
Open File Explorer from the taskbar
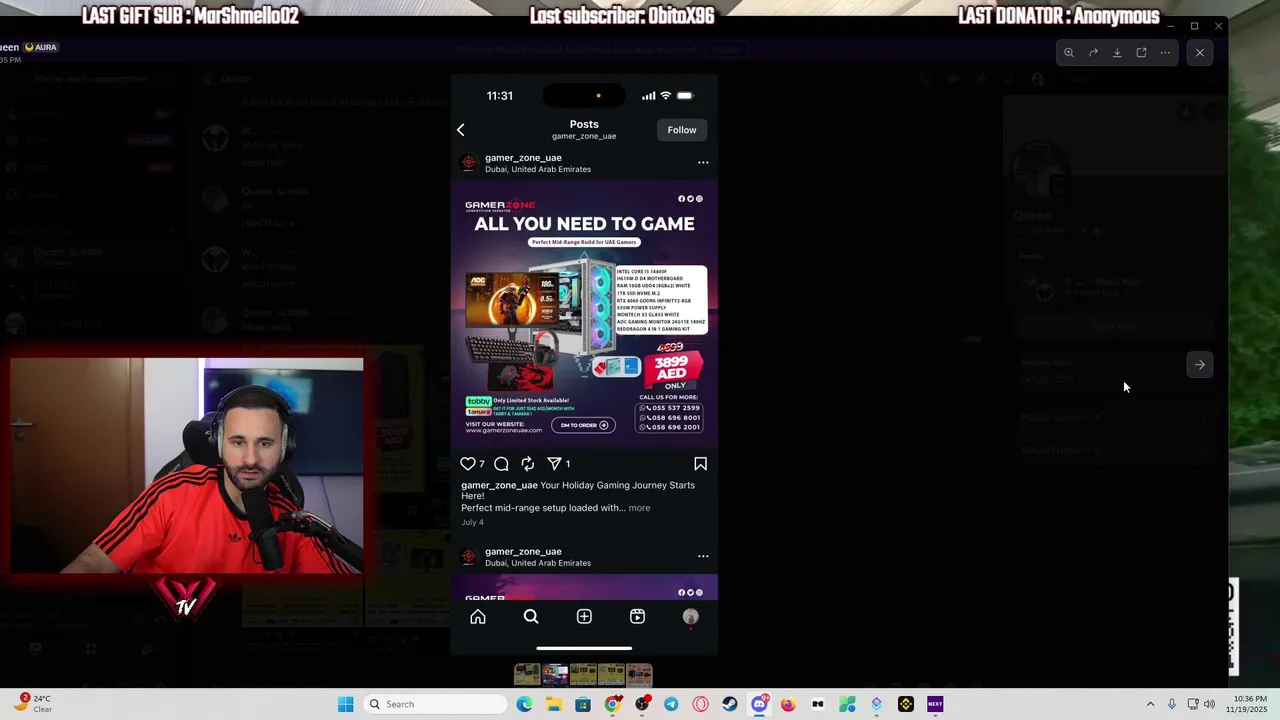pyautogui.click(x=554, y=704)
